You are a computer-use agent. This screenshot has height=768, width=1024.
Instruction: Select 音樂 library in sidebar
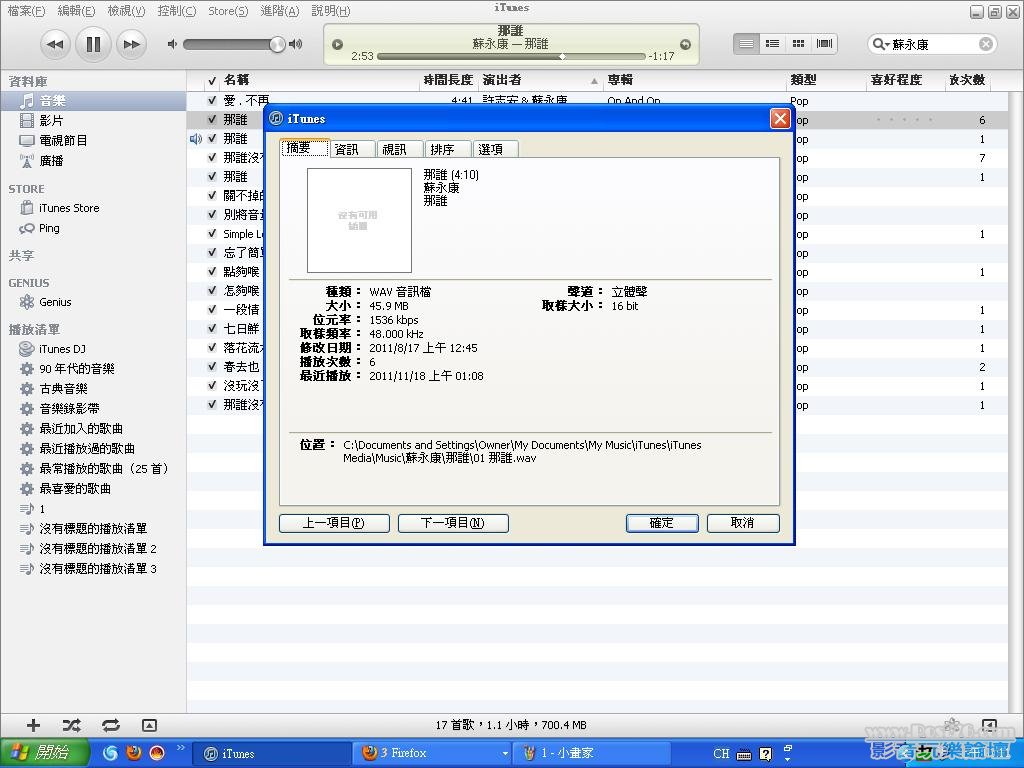coord(93,101)
